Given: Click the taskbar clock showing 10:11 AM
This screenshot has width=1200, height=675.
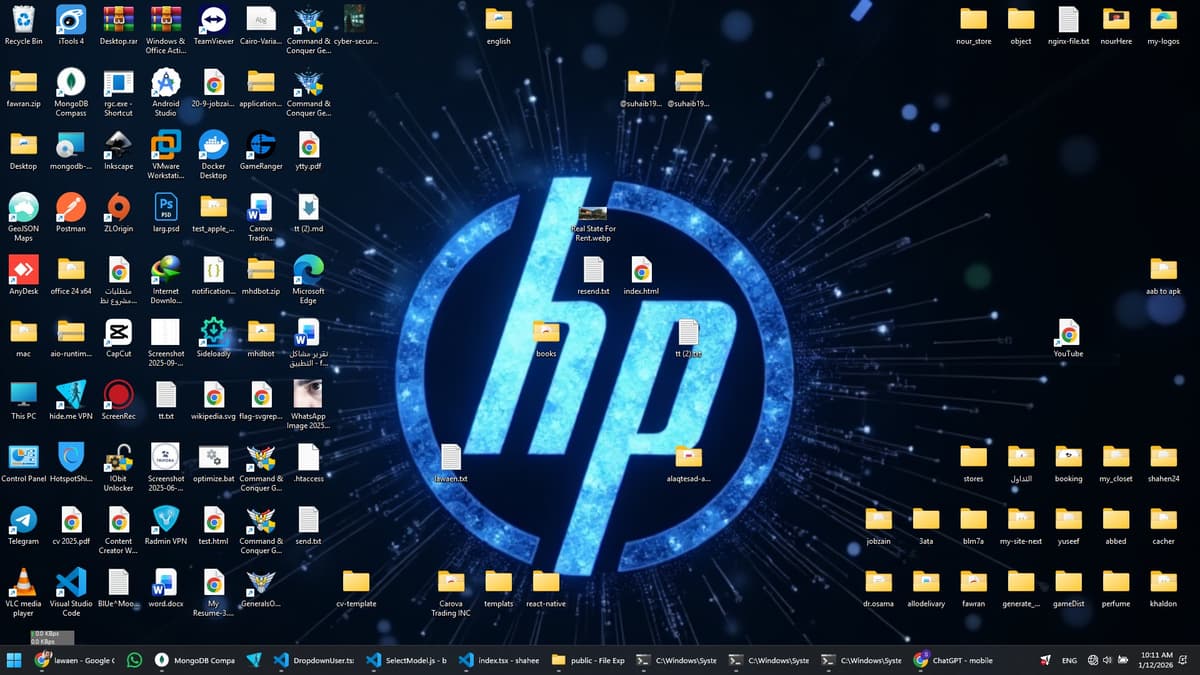Looking at the screenshot, I should (x=1155, y=660).
